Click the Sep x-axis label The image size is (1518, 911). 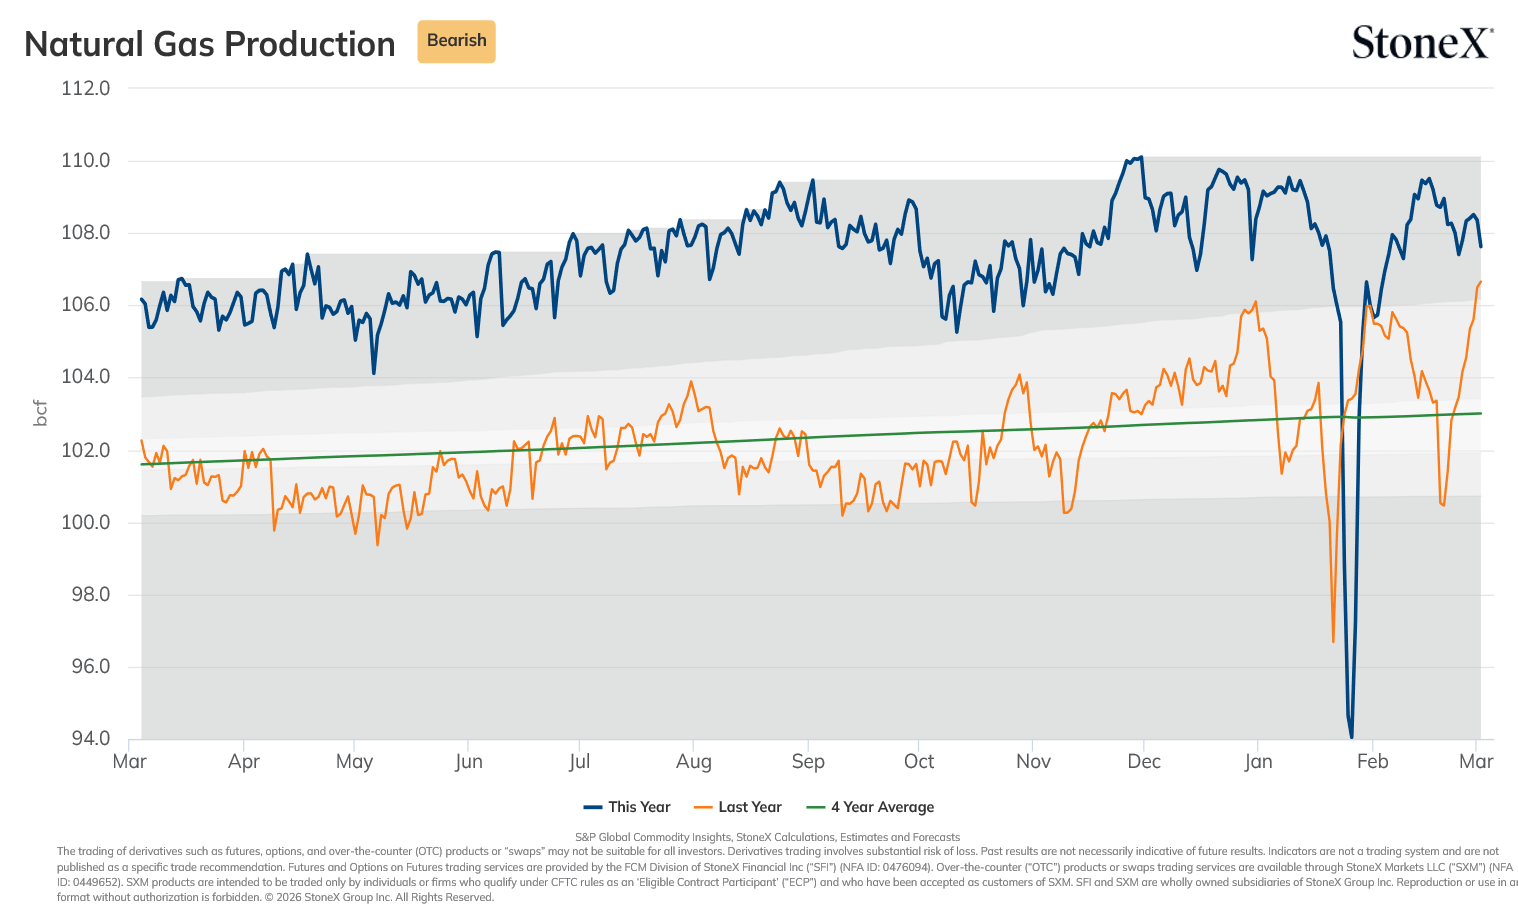(808, 762)
